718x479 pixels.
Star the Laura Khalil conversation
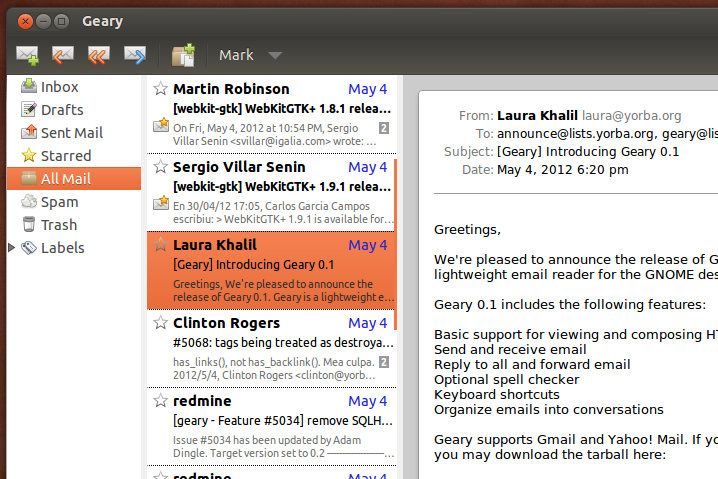160,244
